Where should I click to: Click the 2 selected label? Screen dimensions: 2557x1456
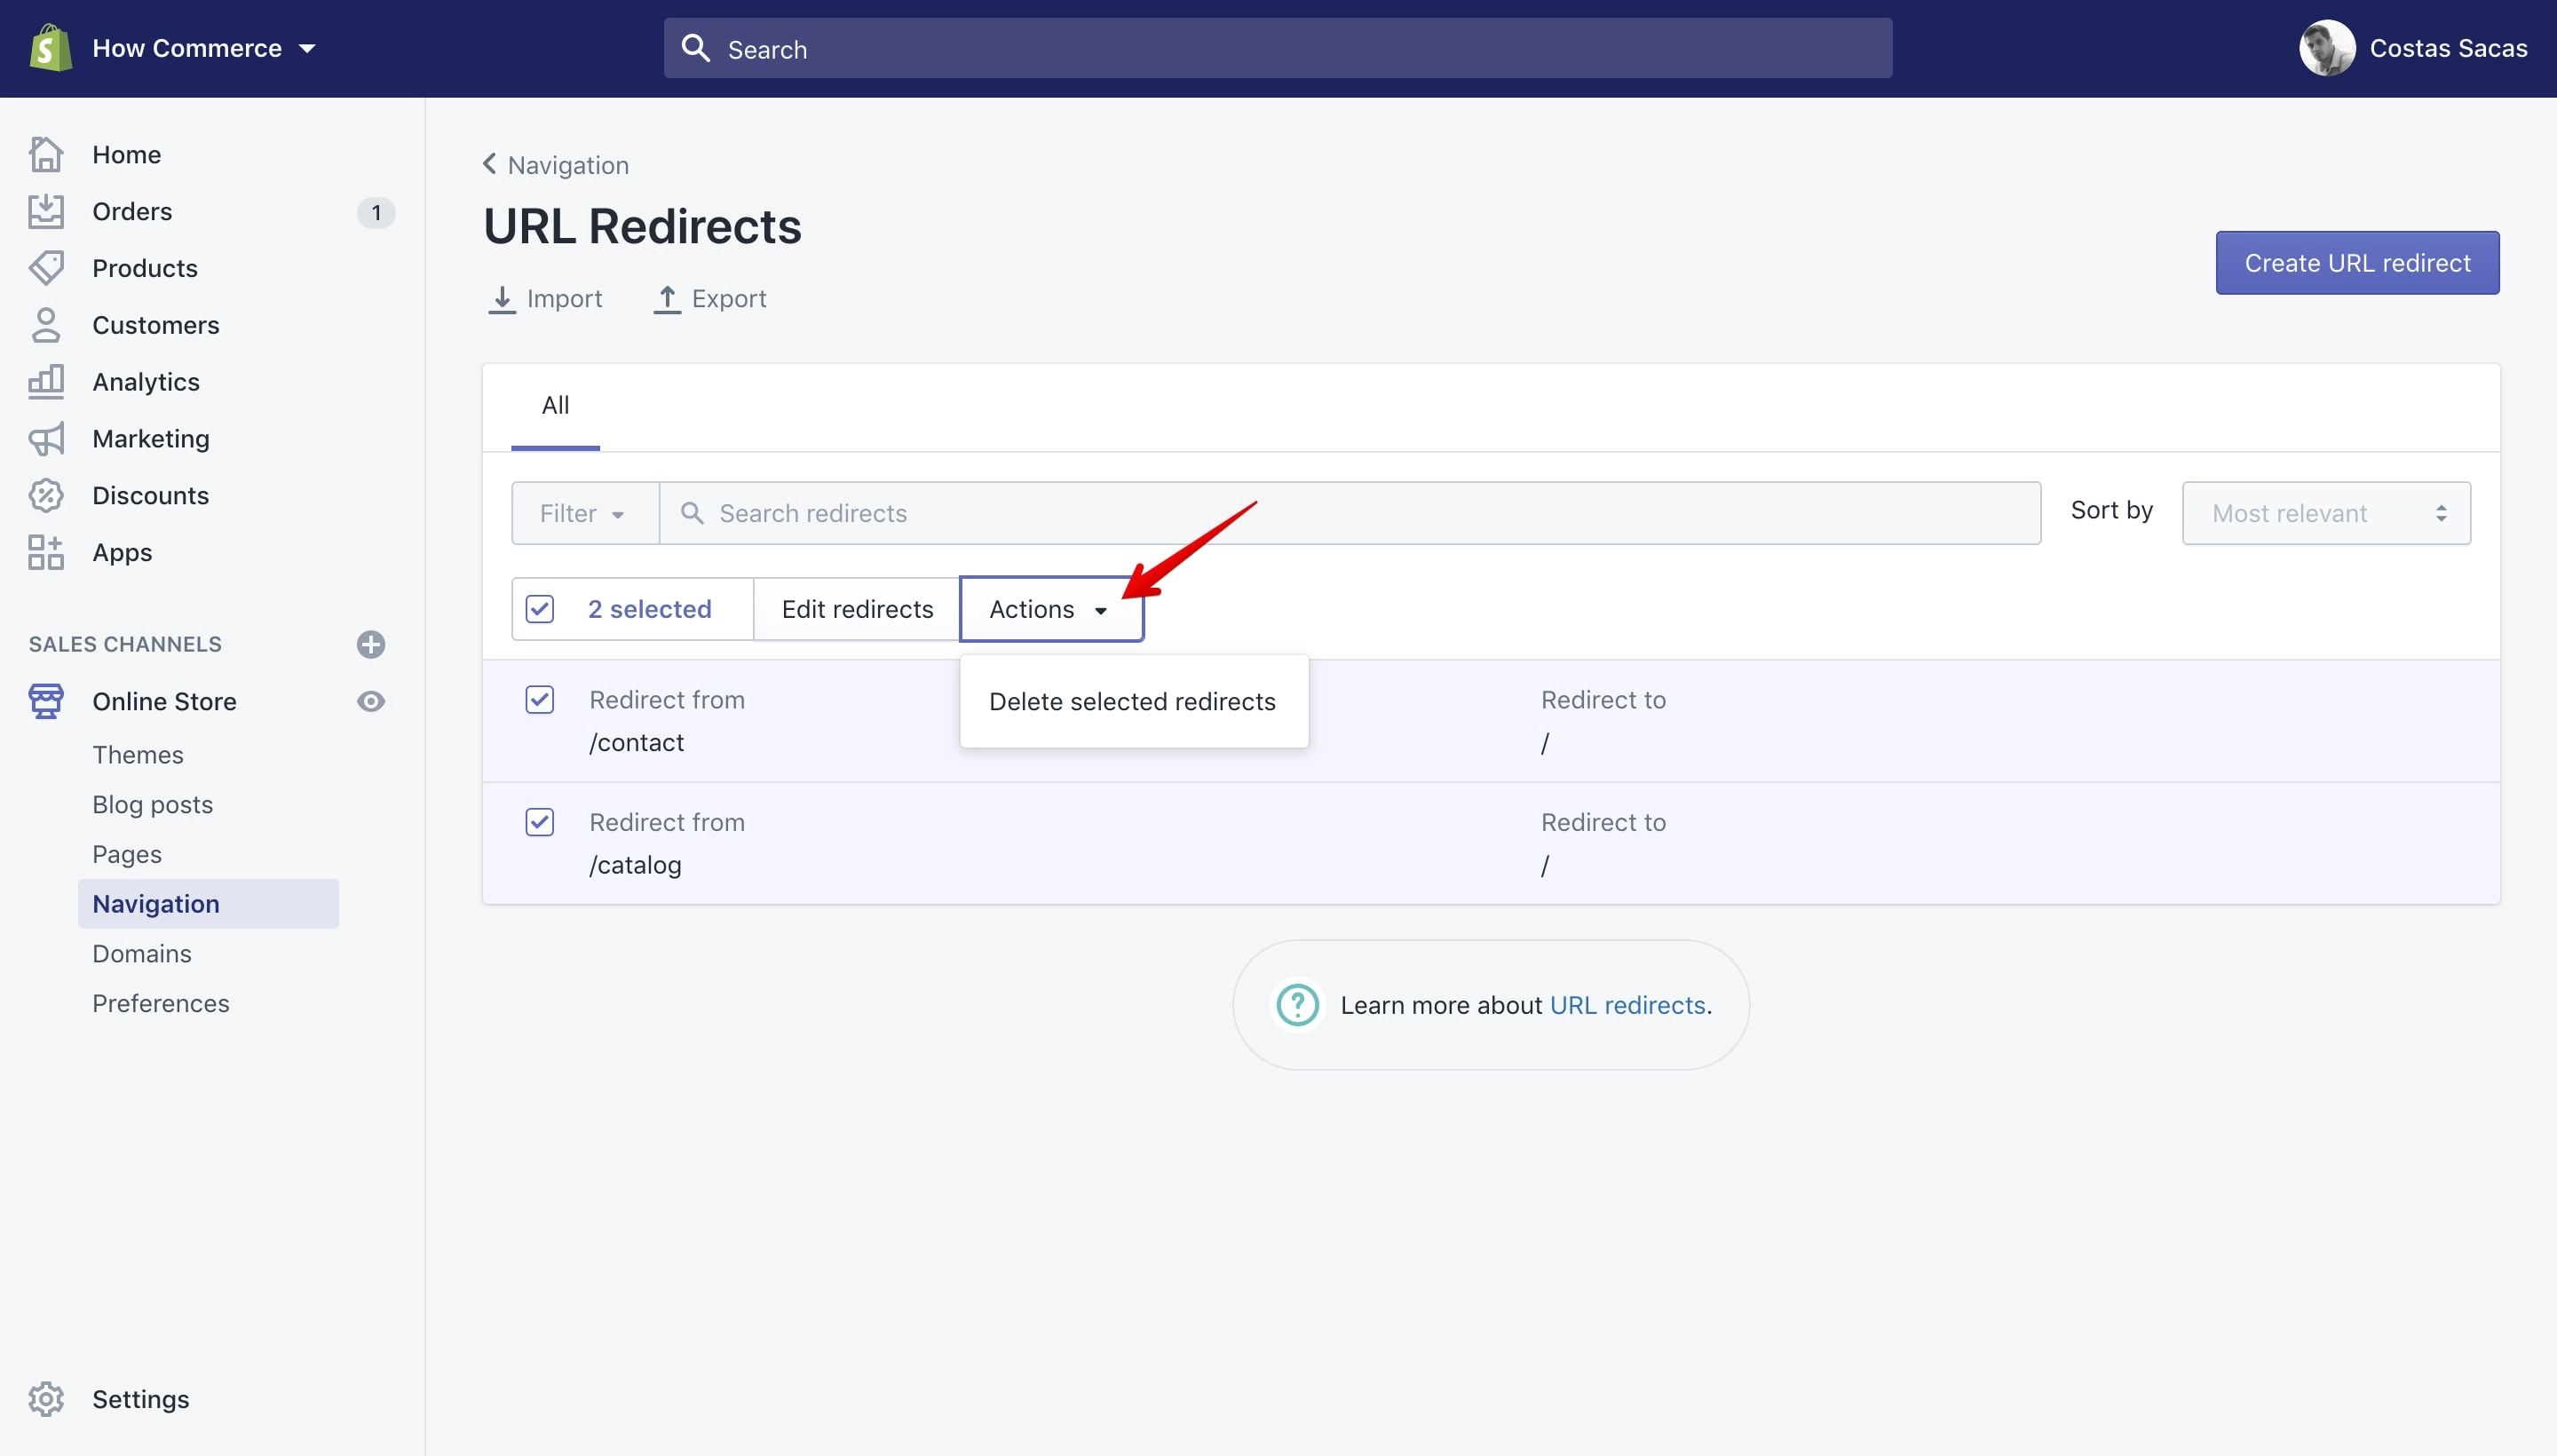click(650, 609)
